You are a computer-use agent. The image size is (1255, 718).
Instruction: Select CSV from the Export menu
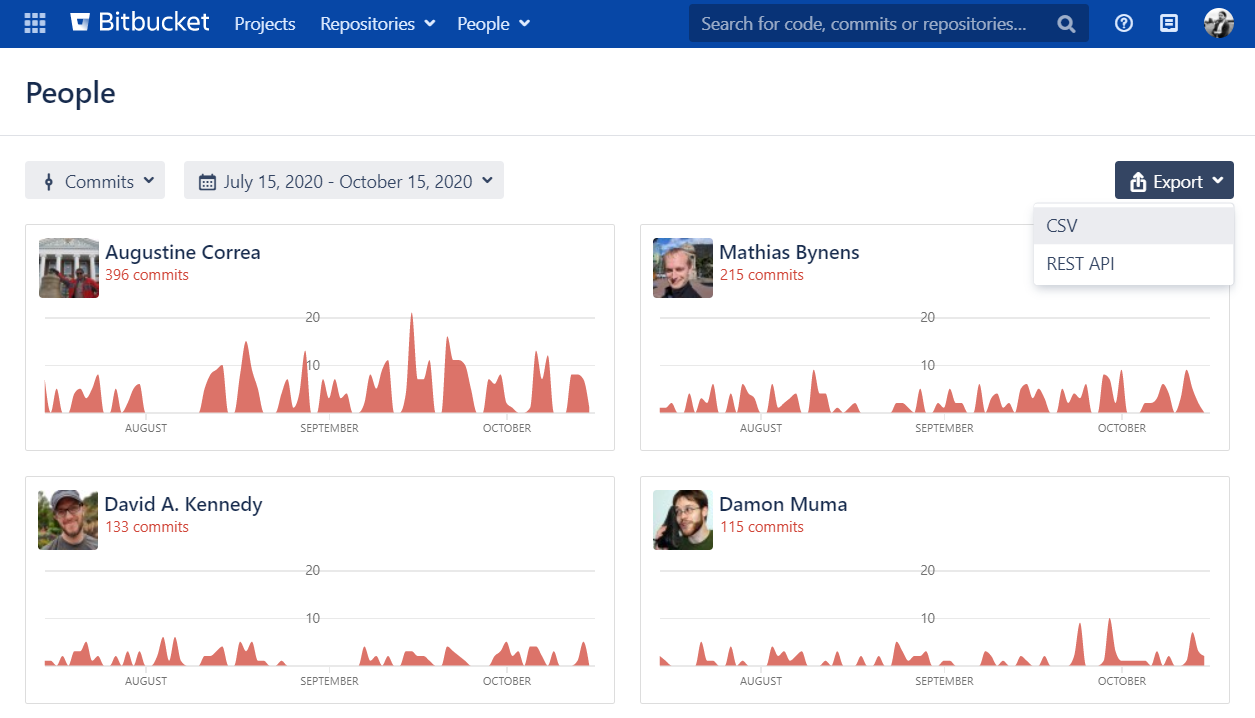[x=1061, y=225]
